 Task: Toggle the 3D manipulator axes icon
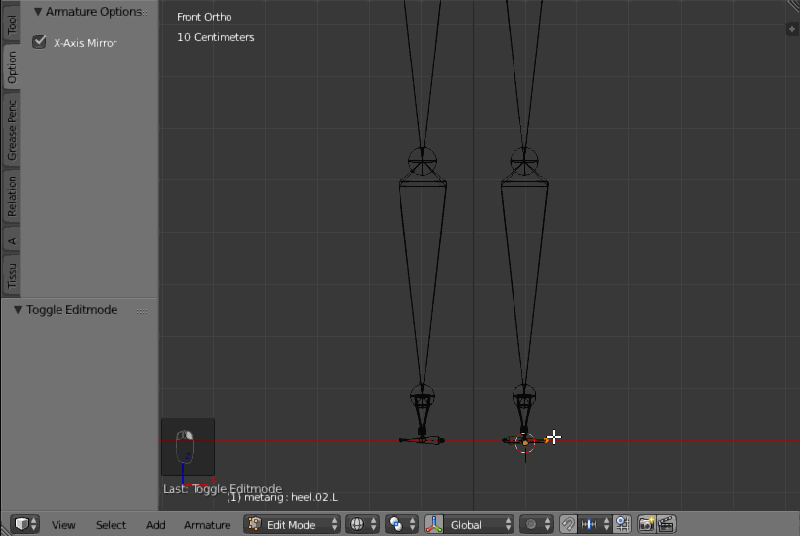[x=434, y=524]
